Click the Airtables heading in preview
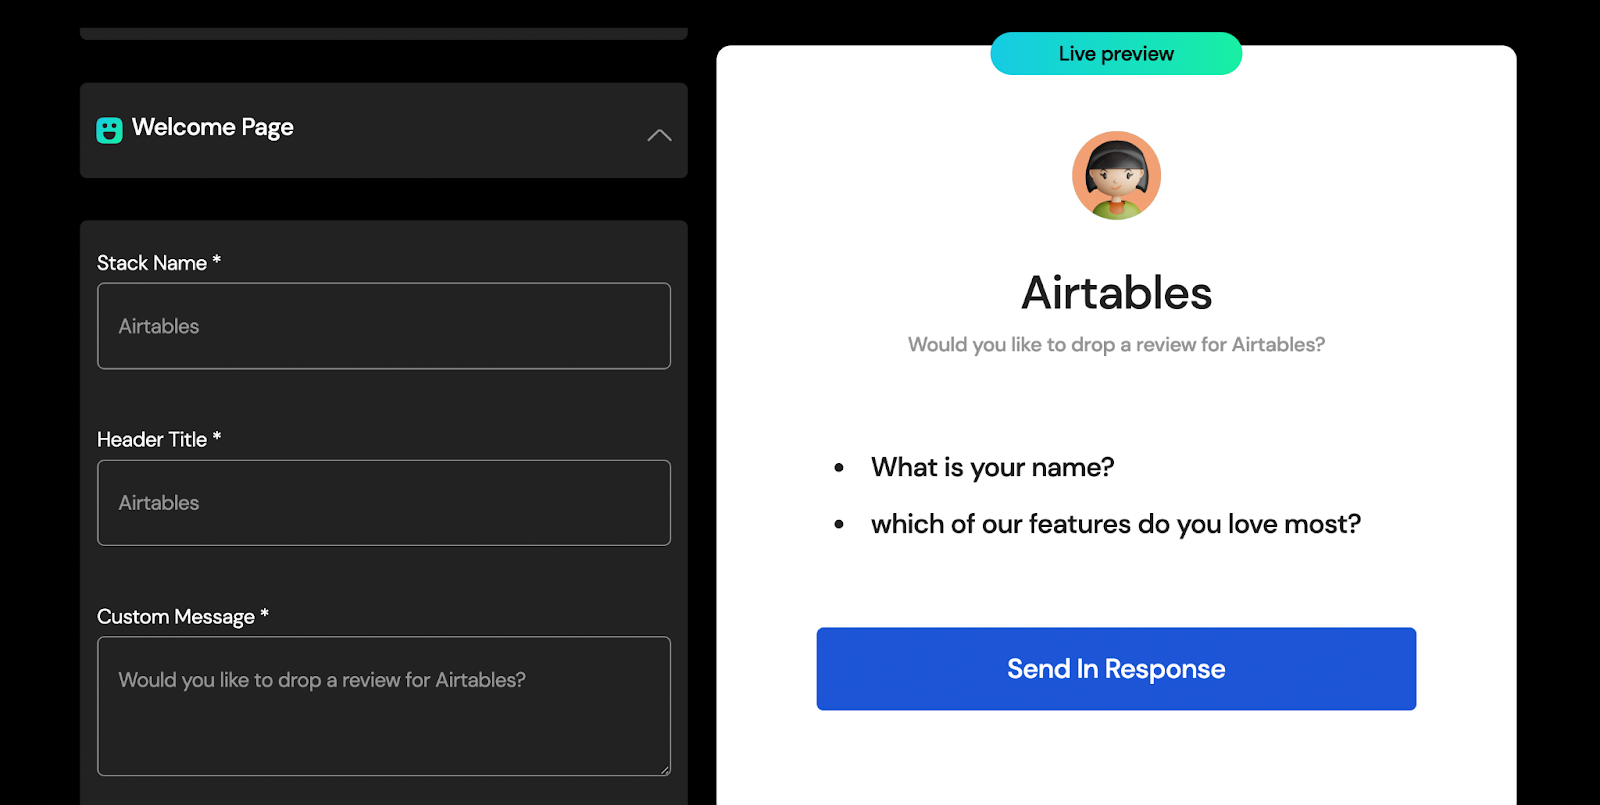 point(1116,293)
